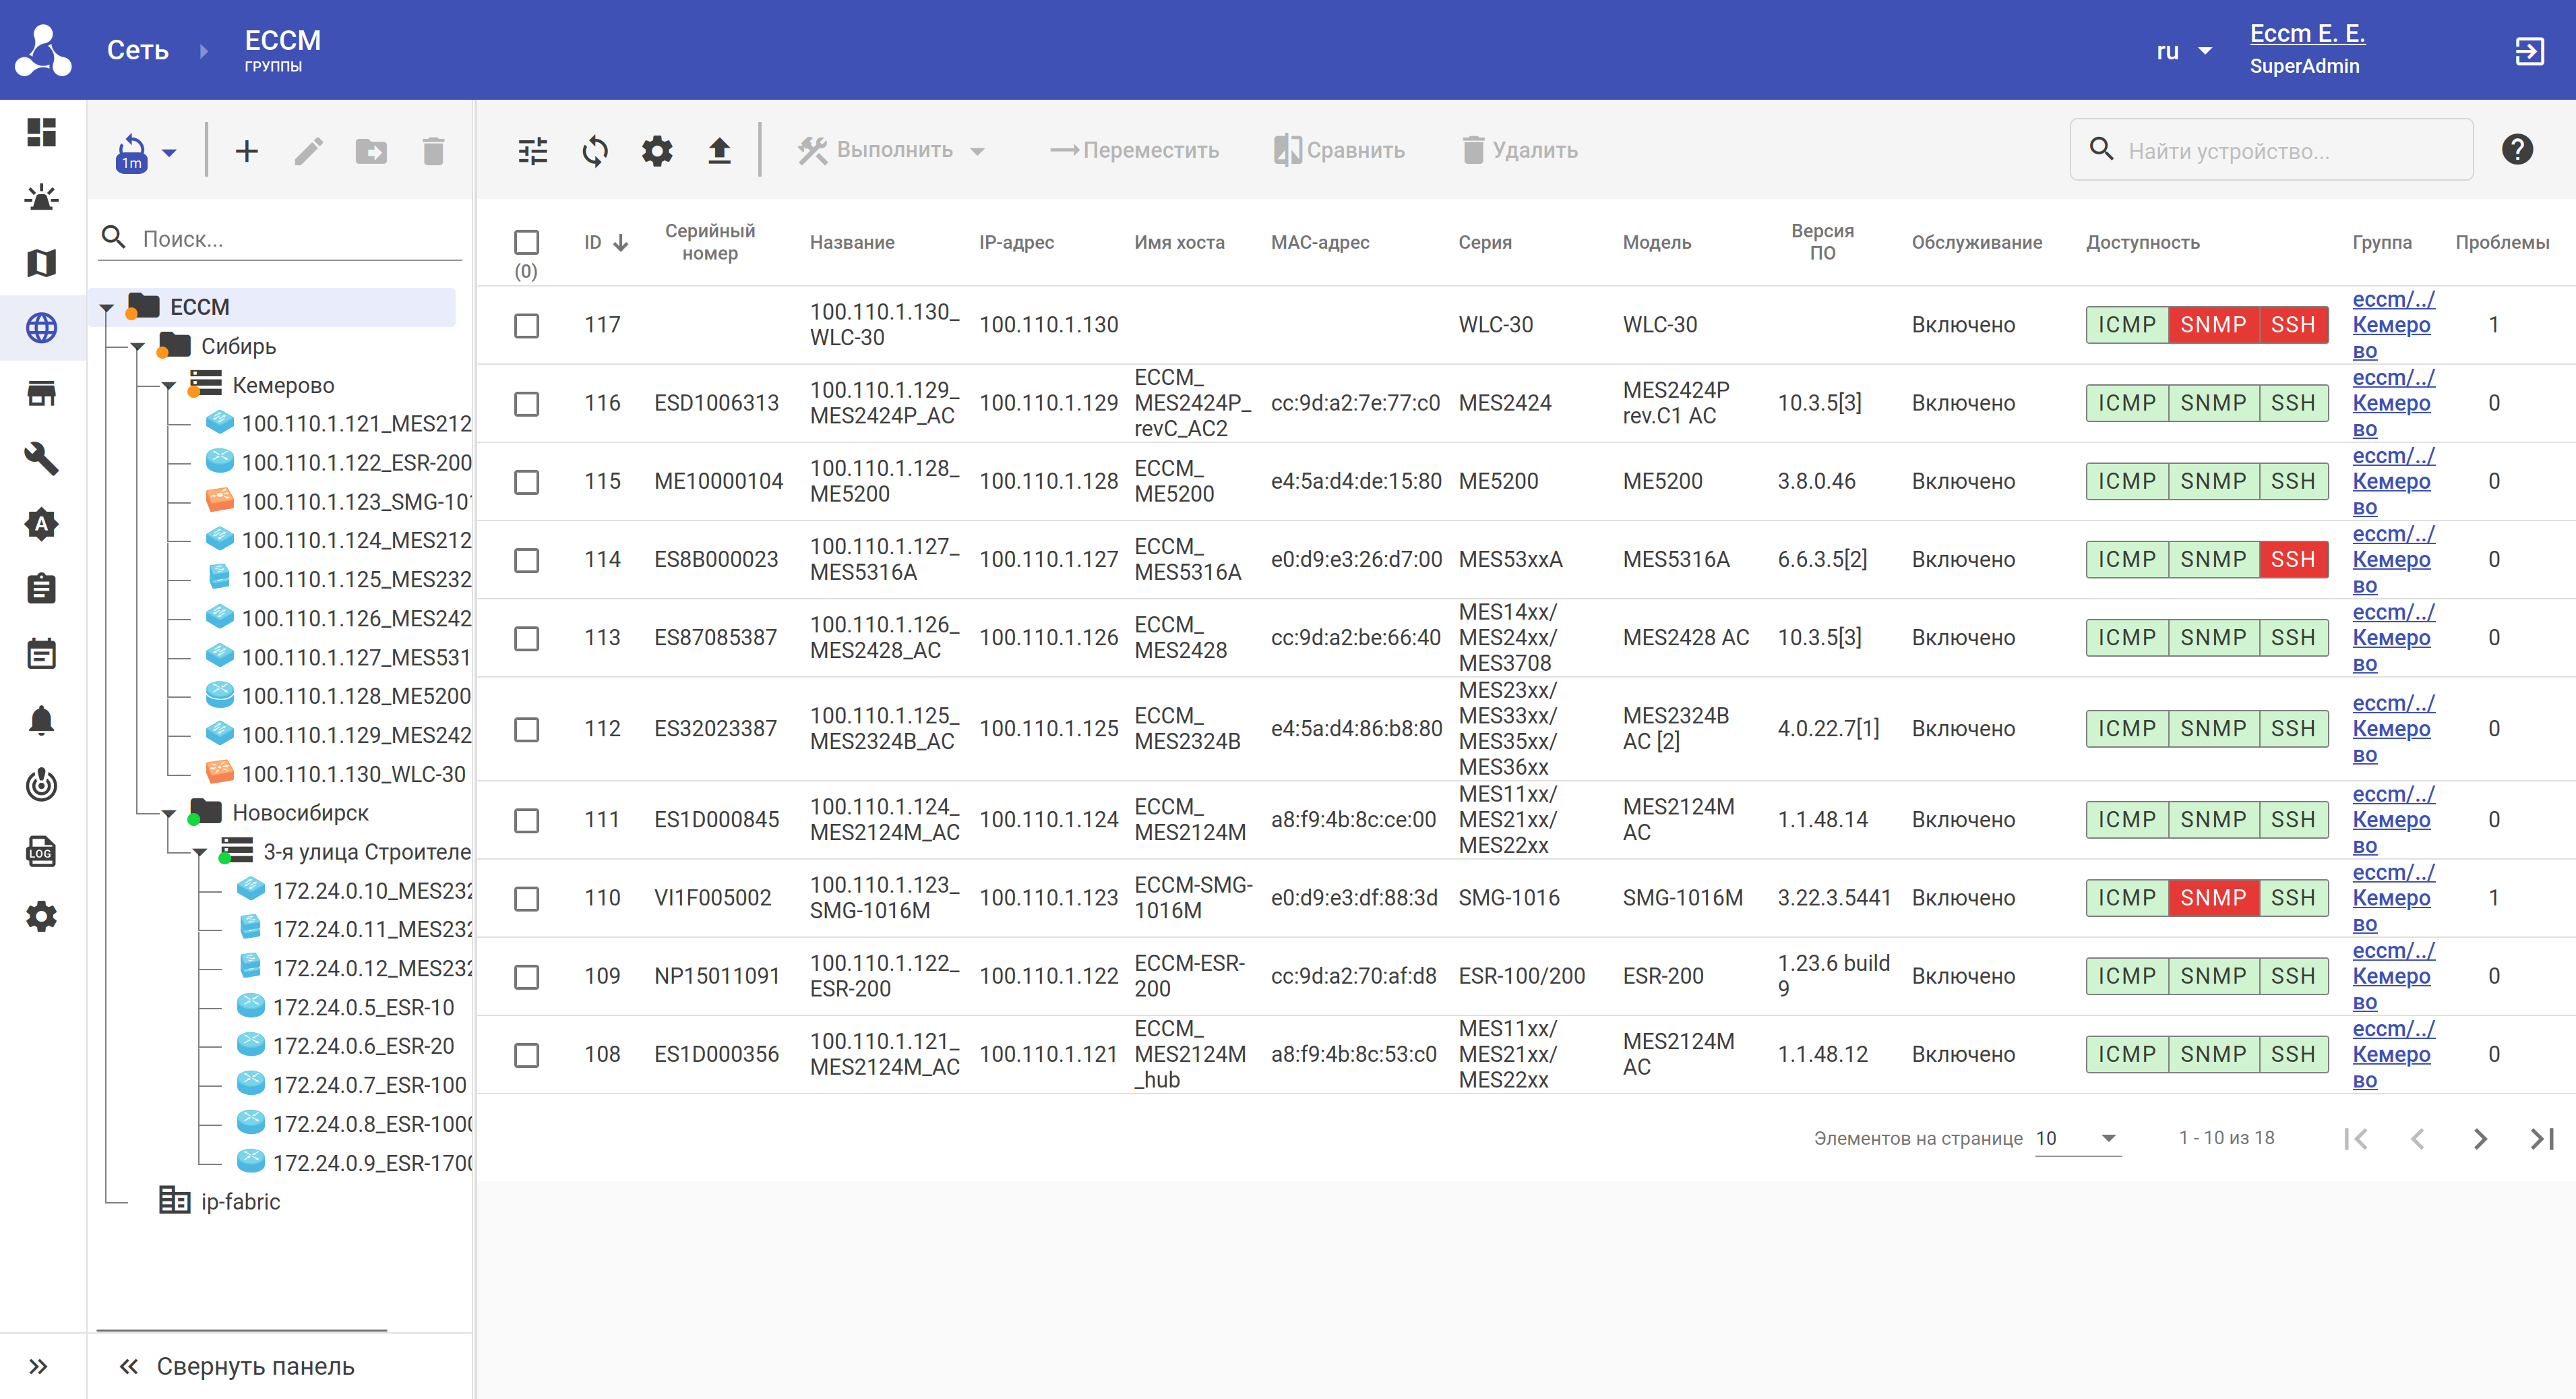Click the help question mark icon
This screenshot has width=2576, height=1399.
(x=2516, y=150)
